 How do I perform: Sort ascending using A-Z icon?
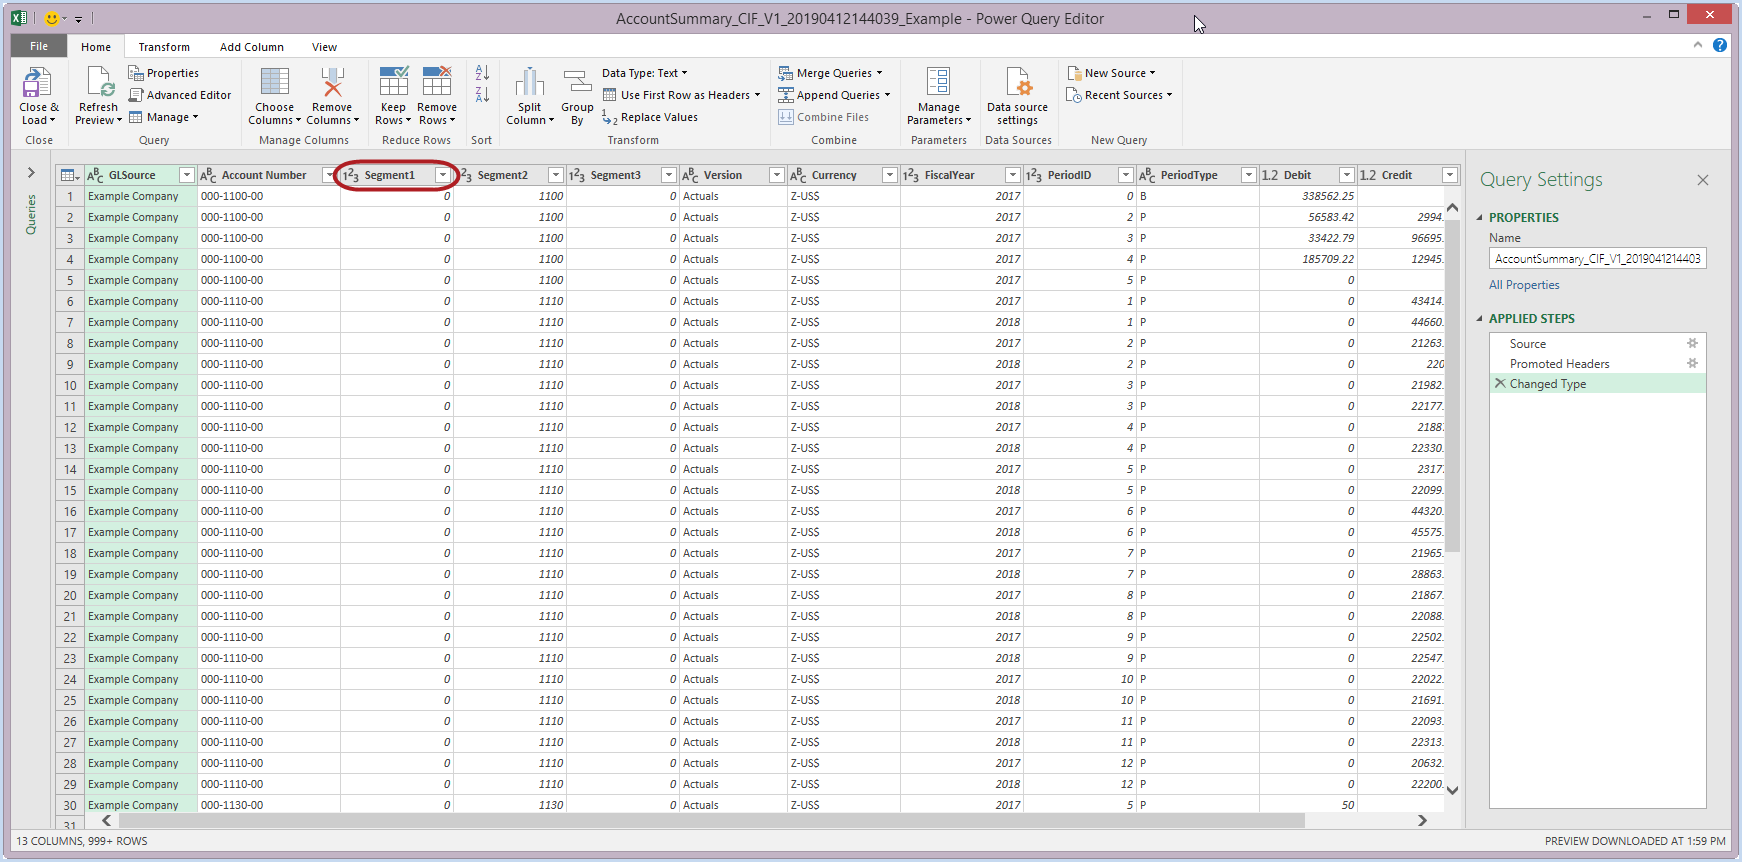482,73
